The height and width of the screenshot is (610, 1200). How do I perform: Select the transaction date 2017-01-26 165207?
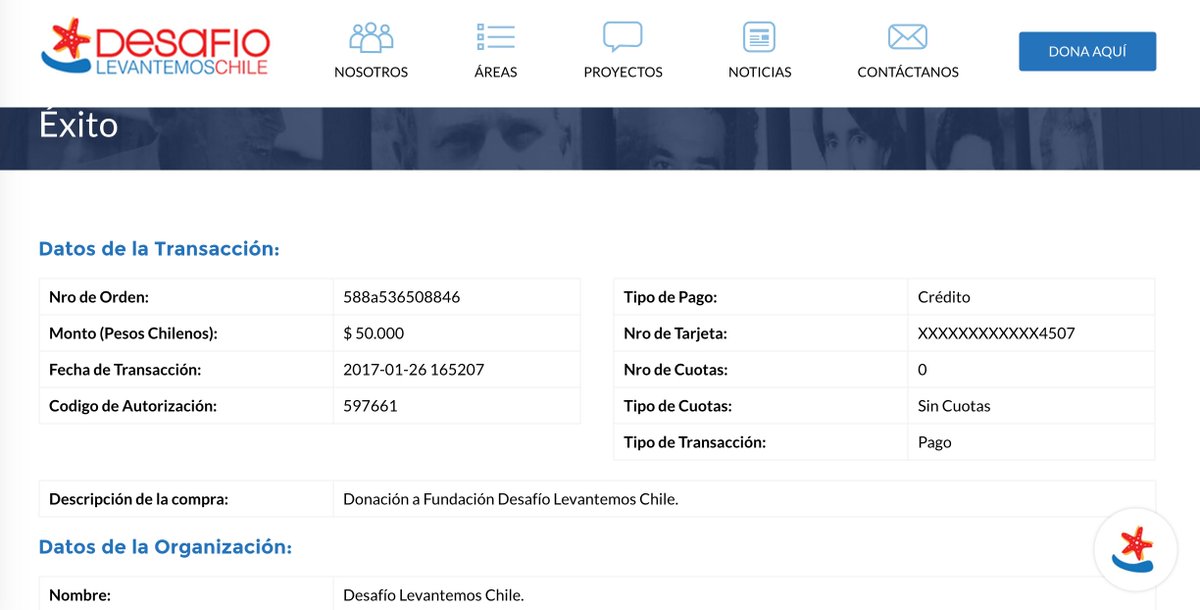coord(414,369)
